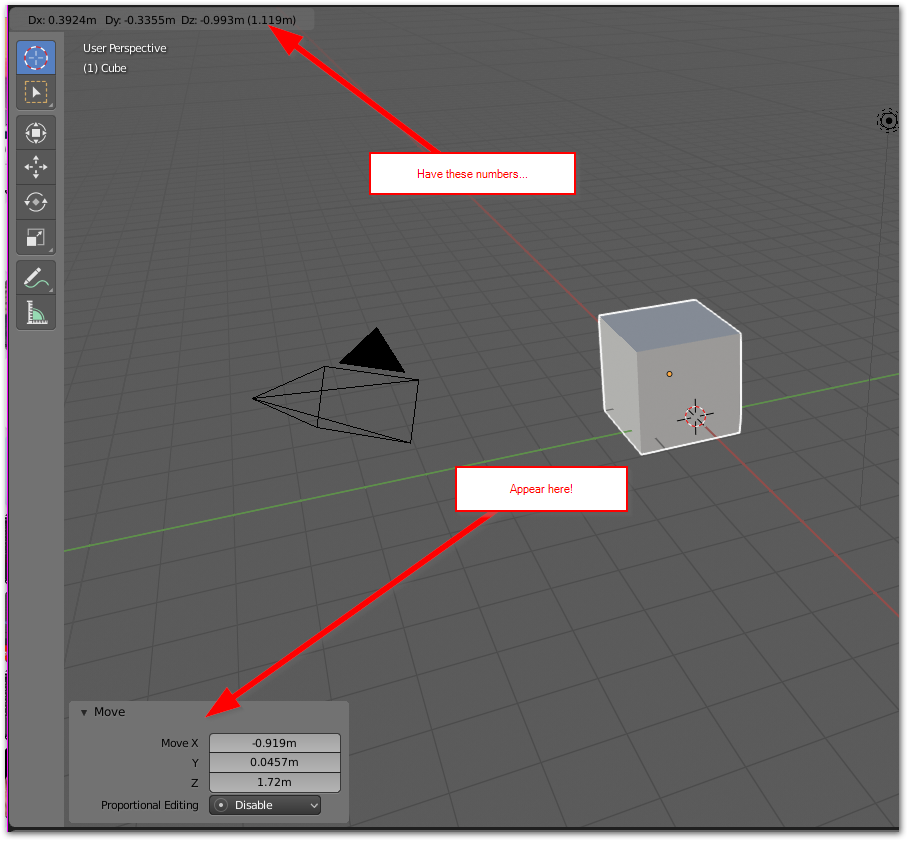The width and height of the screenshot is (908, 841).
Task: Click the 3D cursor on the cube
Action: (695, 416)
